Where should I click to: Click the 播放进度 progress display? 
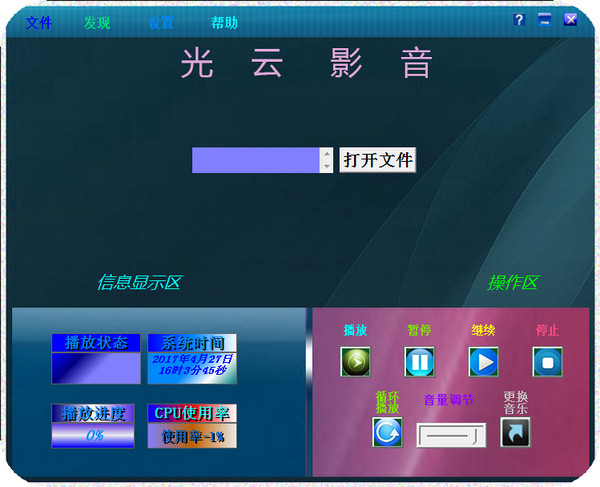(93, 435)
